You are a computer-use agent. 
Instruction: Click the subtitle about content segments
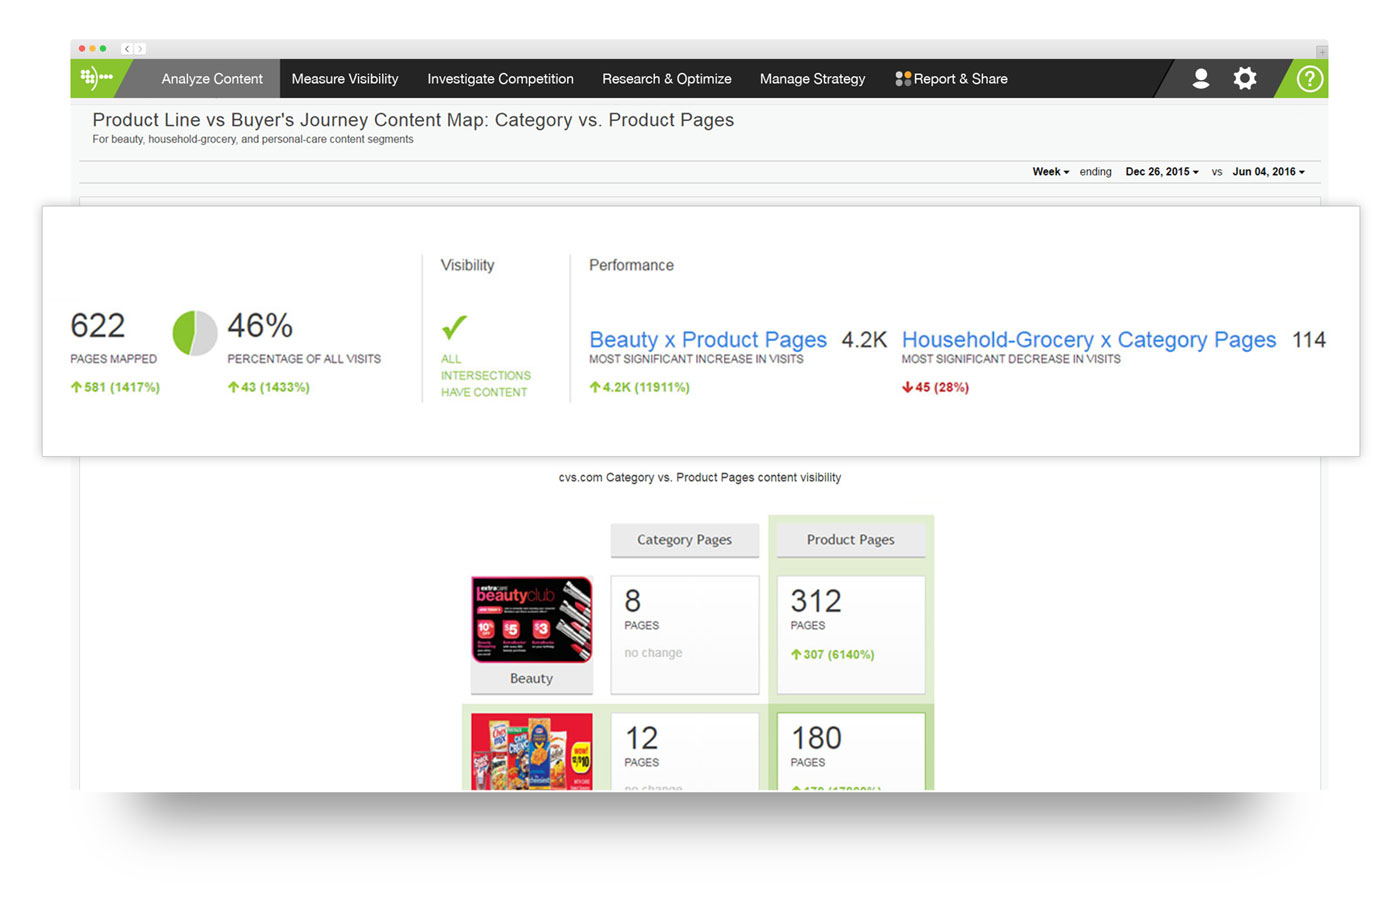(253, 140)
